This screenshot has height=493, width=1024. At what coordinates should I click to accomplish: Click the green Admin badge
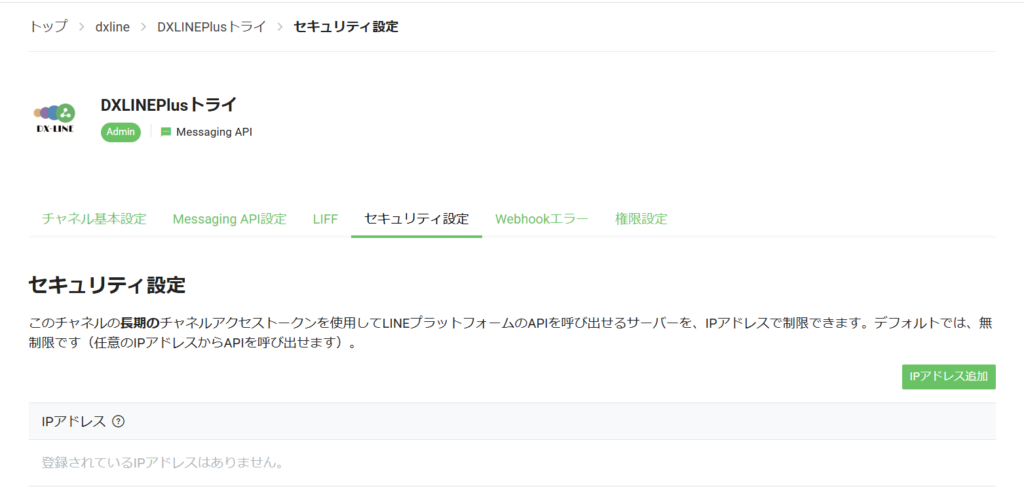(x=120, y=132)
